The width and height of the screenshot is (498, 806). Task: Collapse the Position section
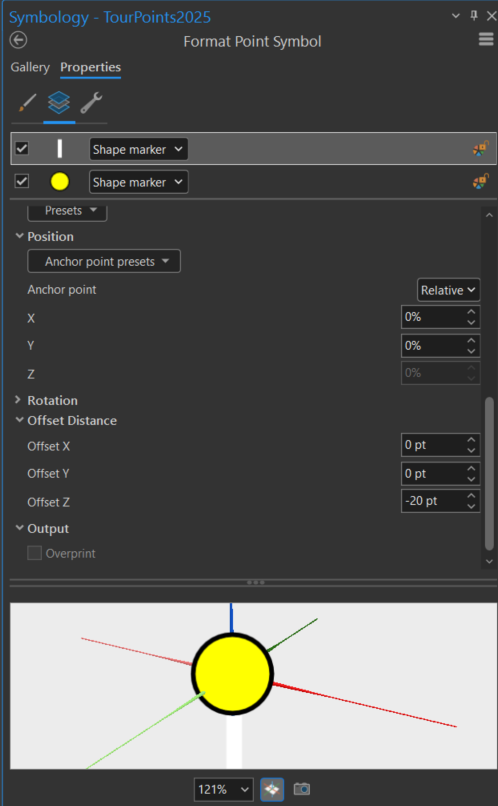pyautogui.click(x=20, y=236)
